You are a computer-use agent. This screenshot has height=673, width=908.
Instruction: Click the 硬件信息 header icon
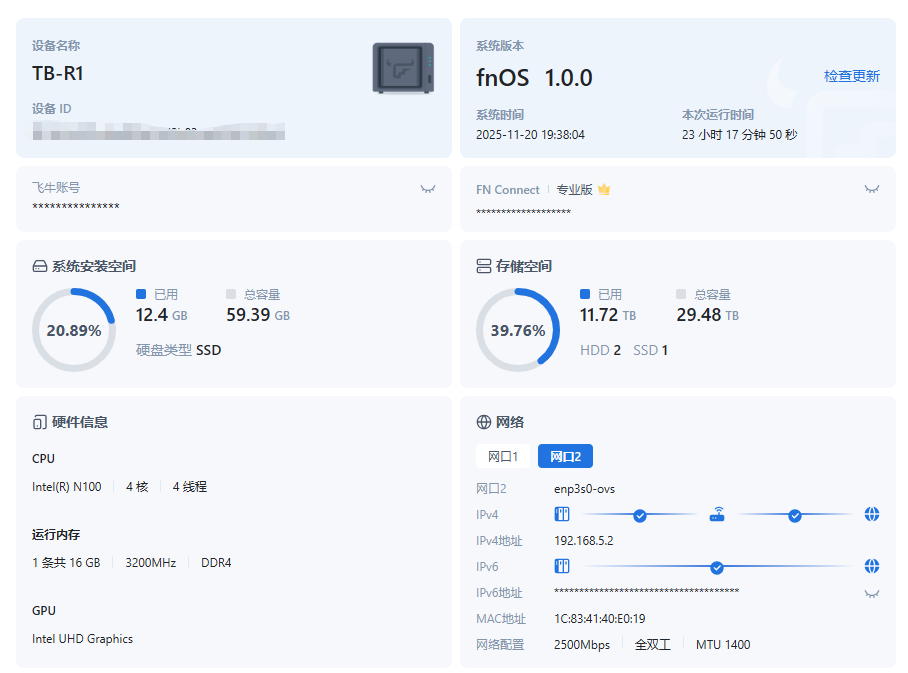point(40,422)
